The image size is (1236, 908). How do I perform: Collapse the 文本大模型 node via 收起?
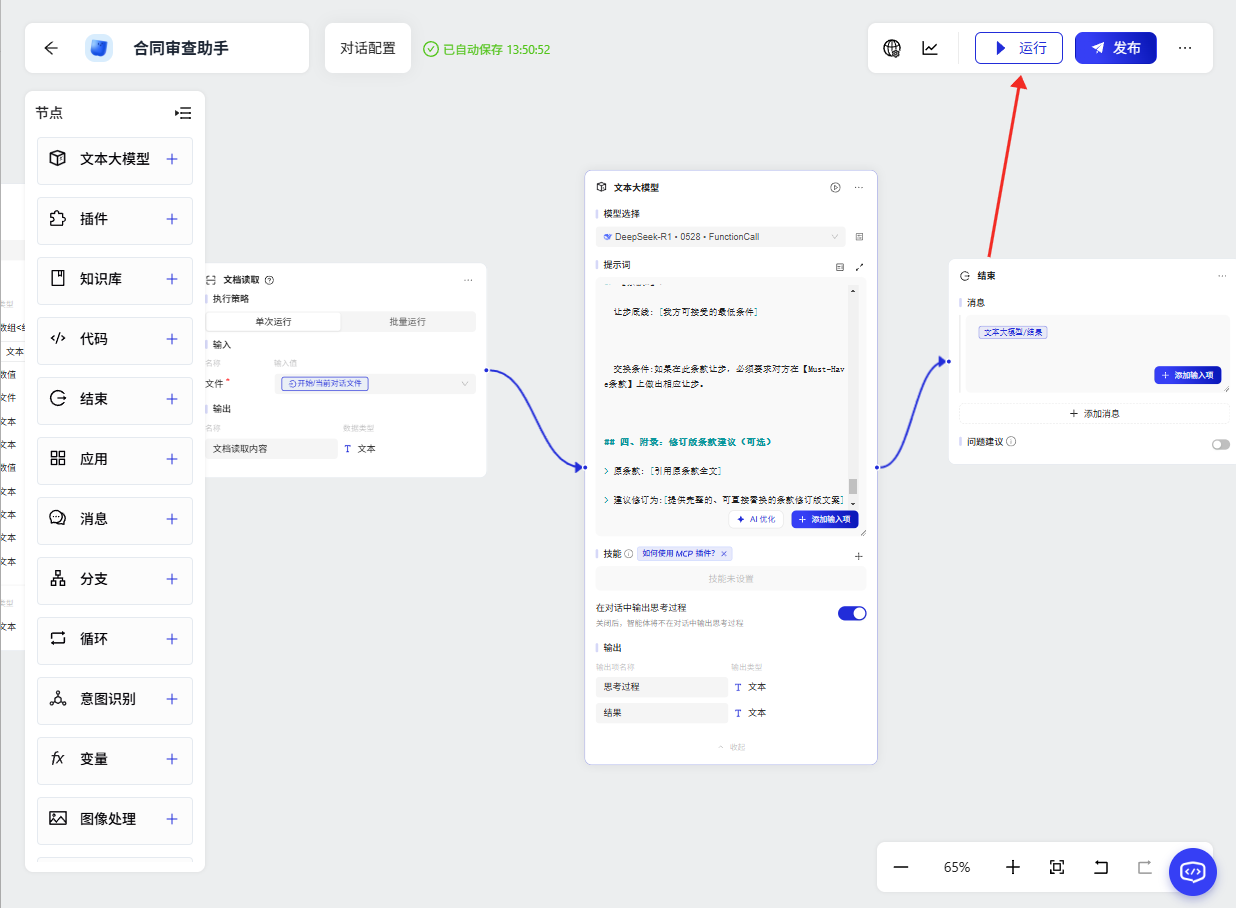point(731,747)
